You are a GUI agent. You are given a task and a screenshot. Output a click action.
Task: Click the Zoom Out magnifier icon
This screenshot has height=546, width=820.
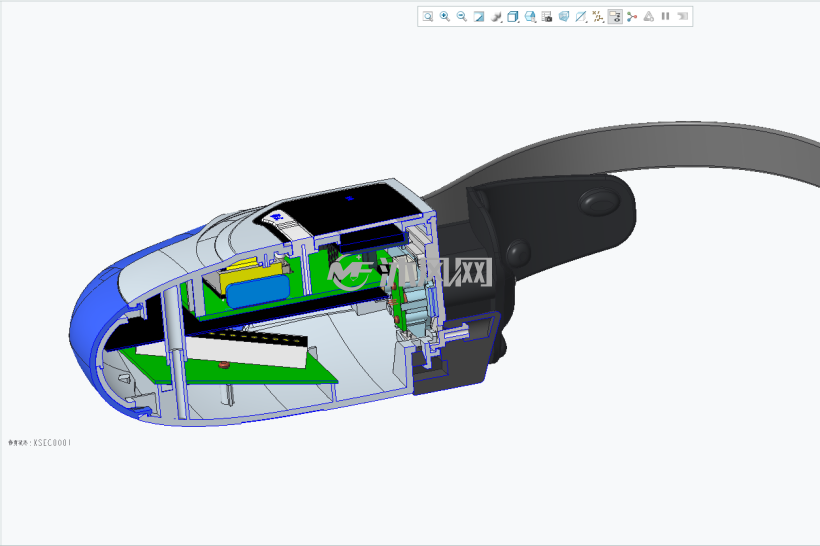click(x=461, y=17)
